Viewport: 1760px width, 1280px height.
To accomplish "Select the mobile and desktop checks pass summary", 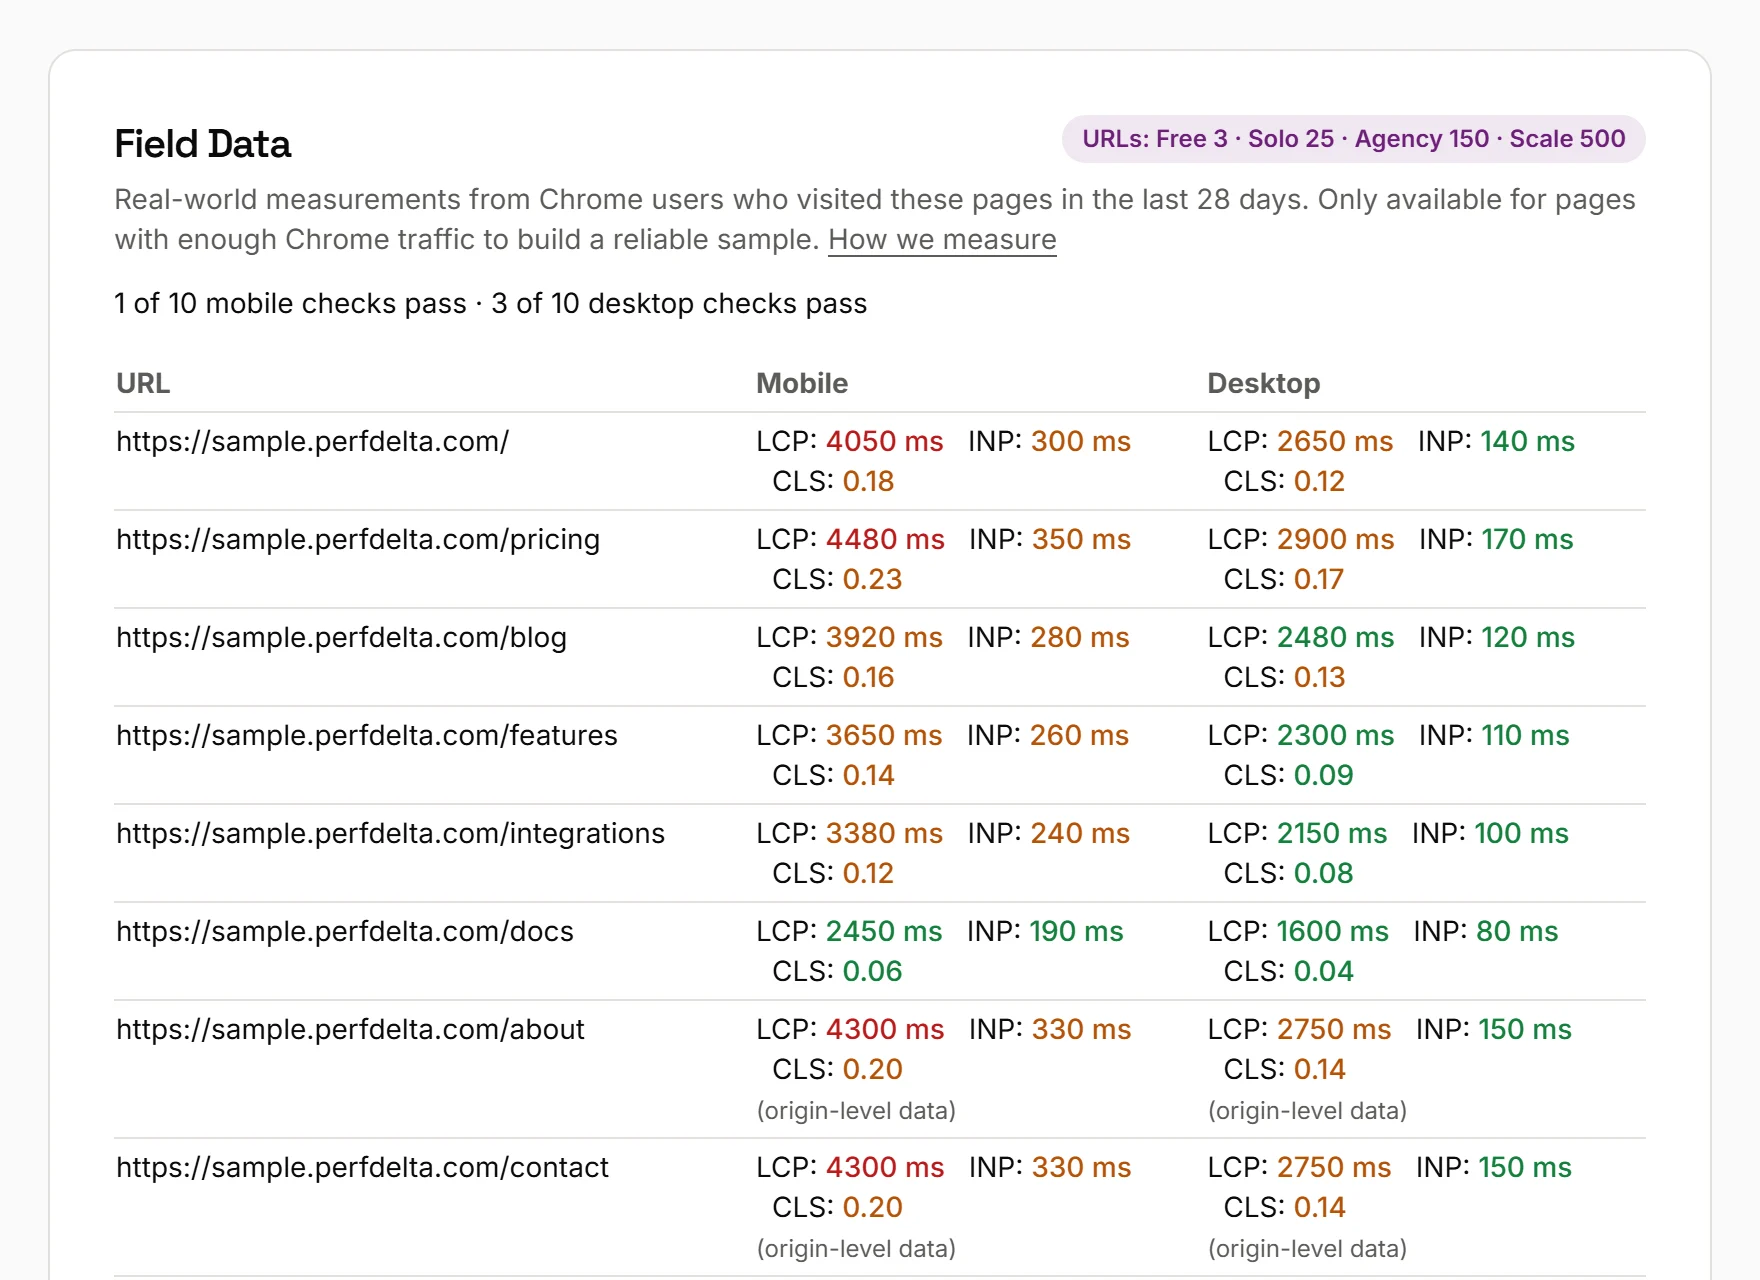I will (491, 304).
